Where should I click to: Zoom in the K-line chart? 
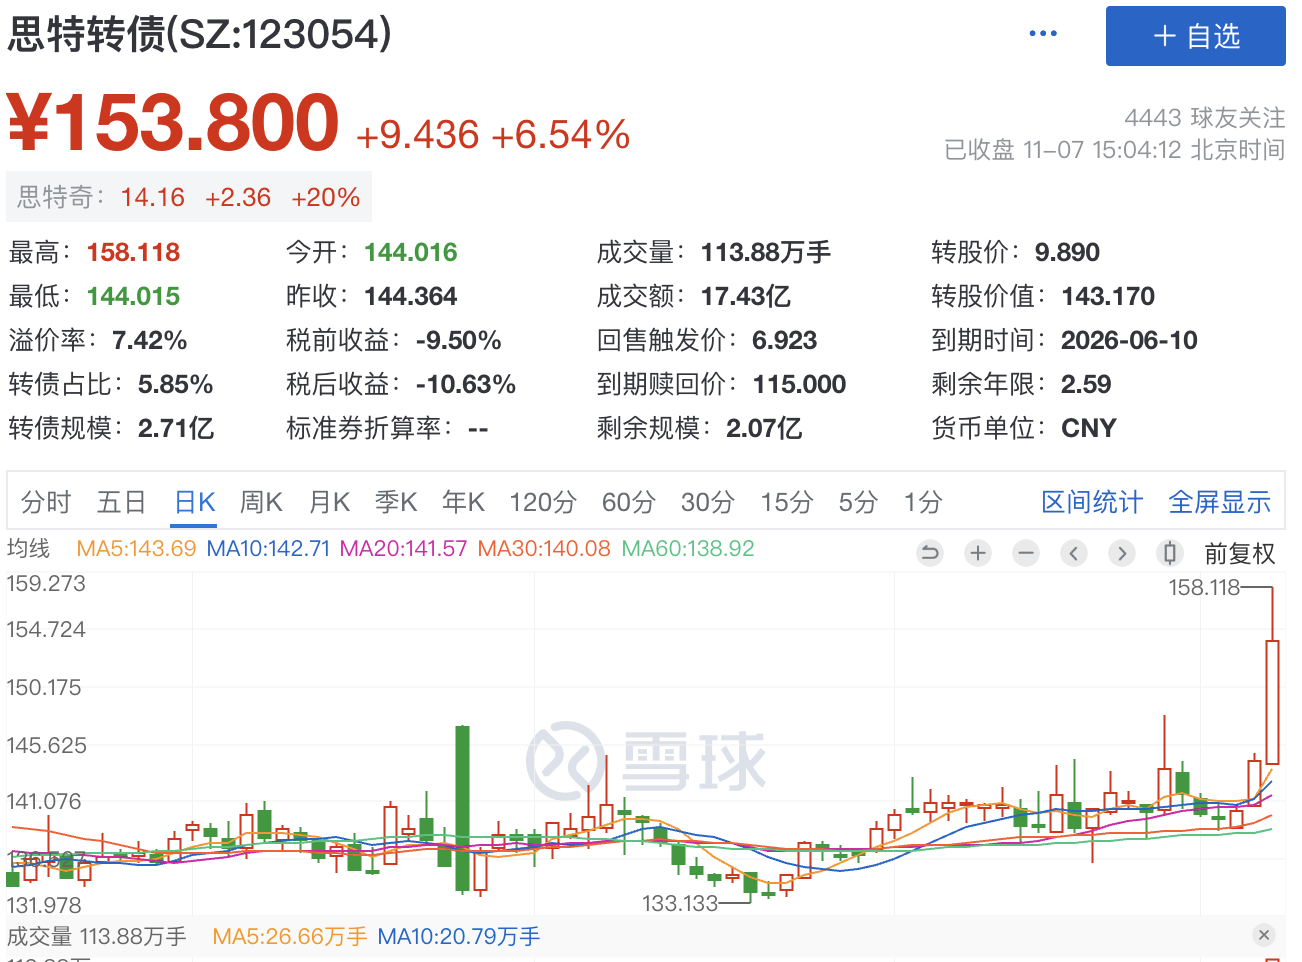(x=978, y=553)
